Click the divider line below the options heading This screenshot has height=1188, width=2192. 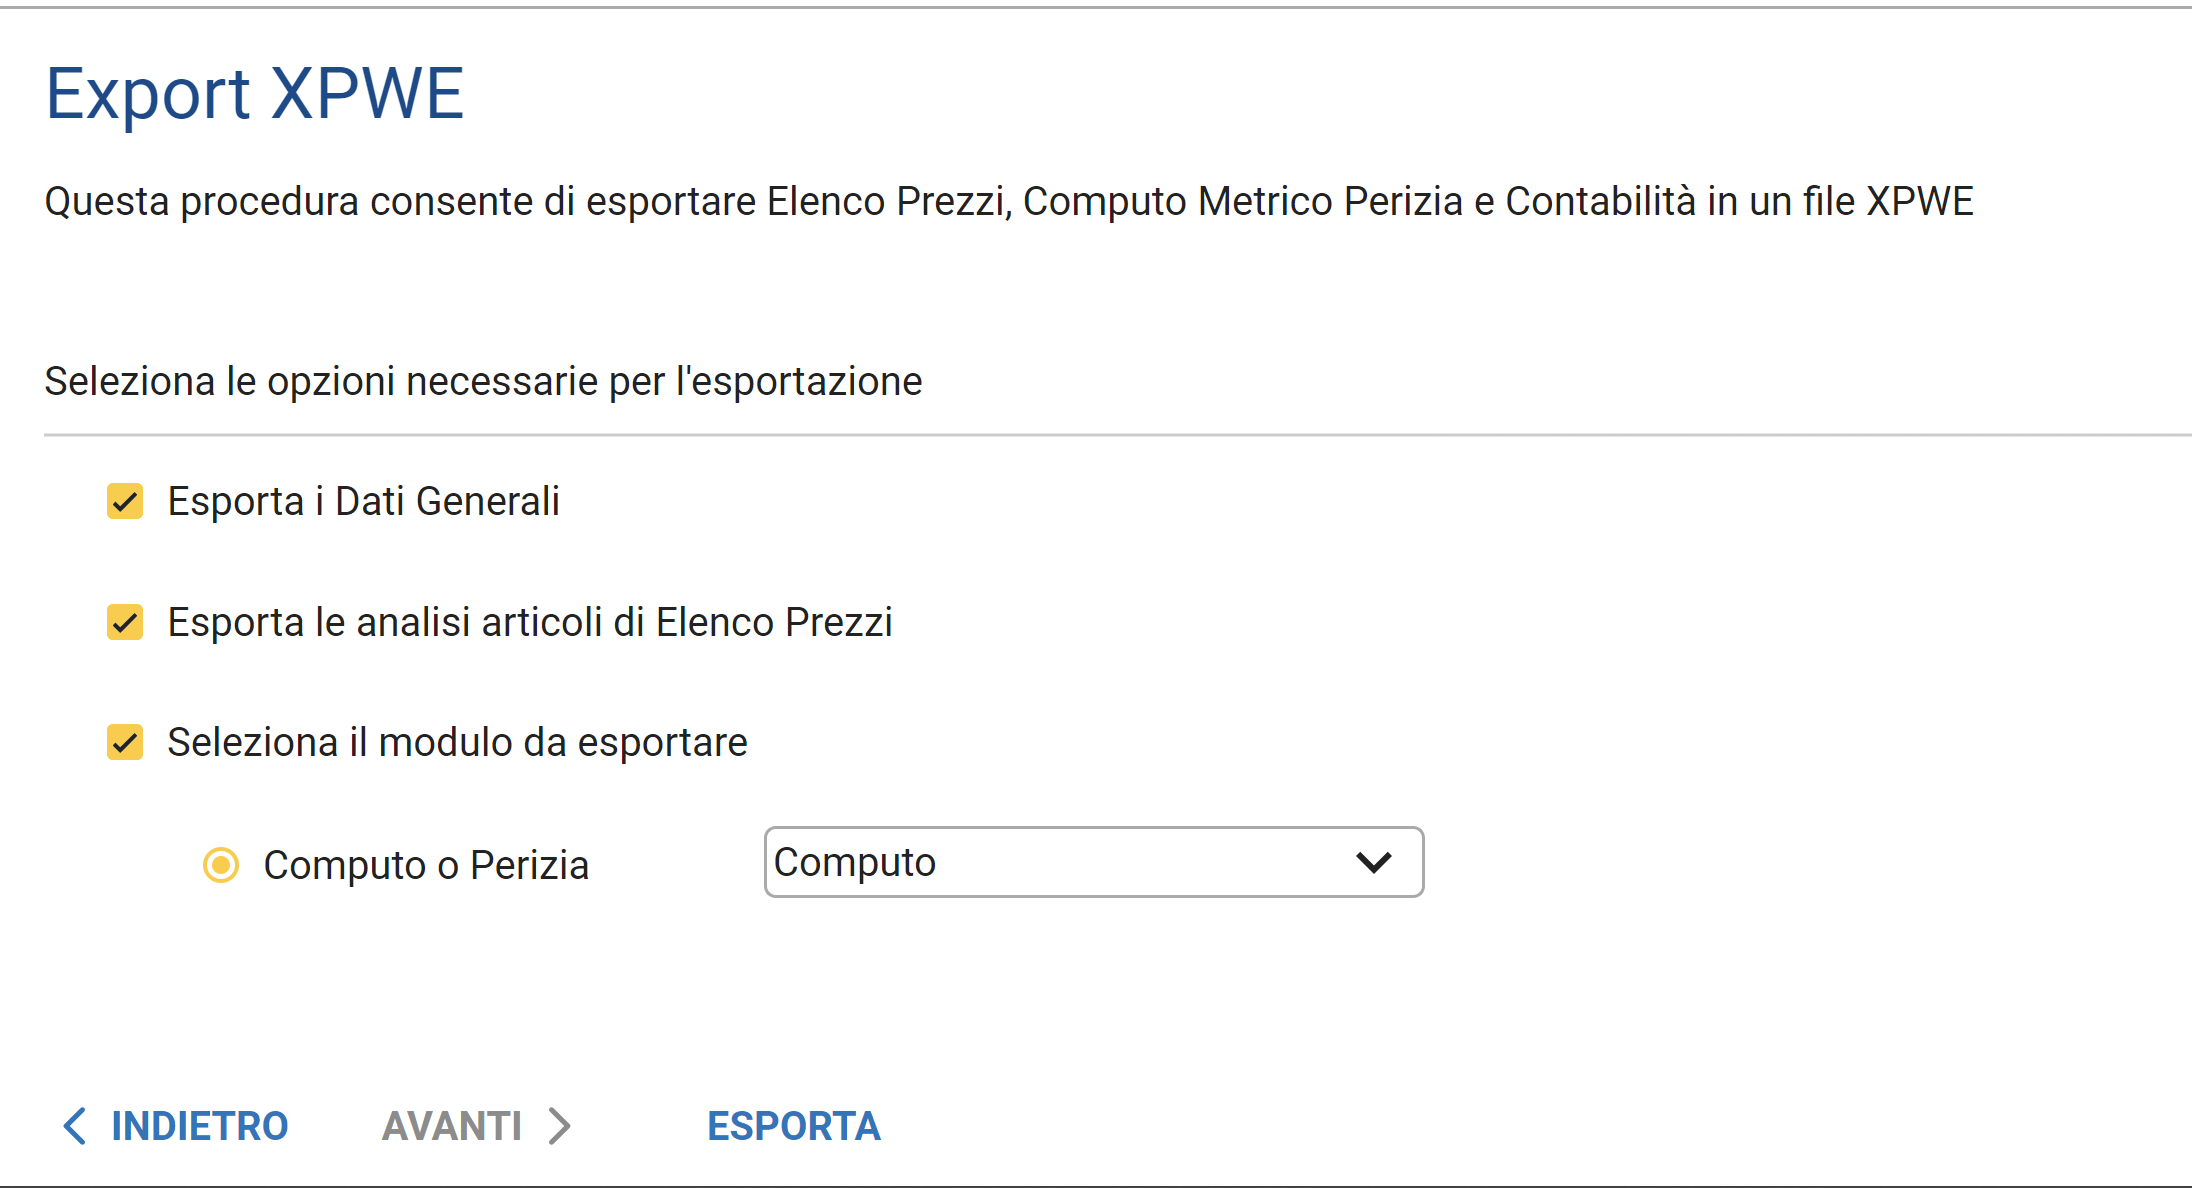[x=1100, y=435]
